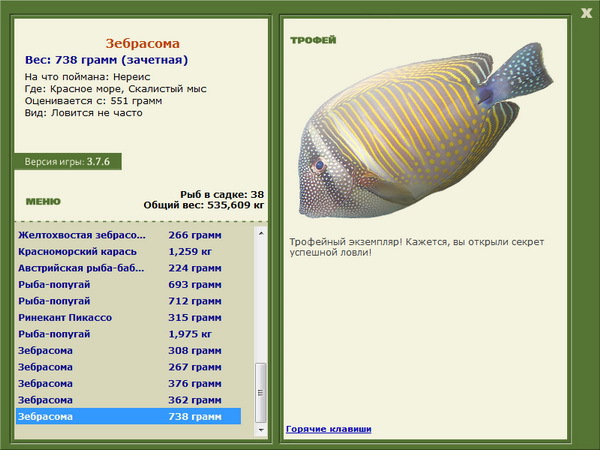Click the Трофейный экземпляр! description text
The height and width of the screenshot is (450, 600).
(x=417, y=247)
